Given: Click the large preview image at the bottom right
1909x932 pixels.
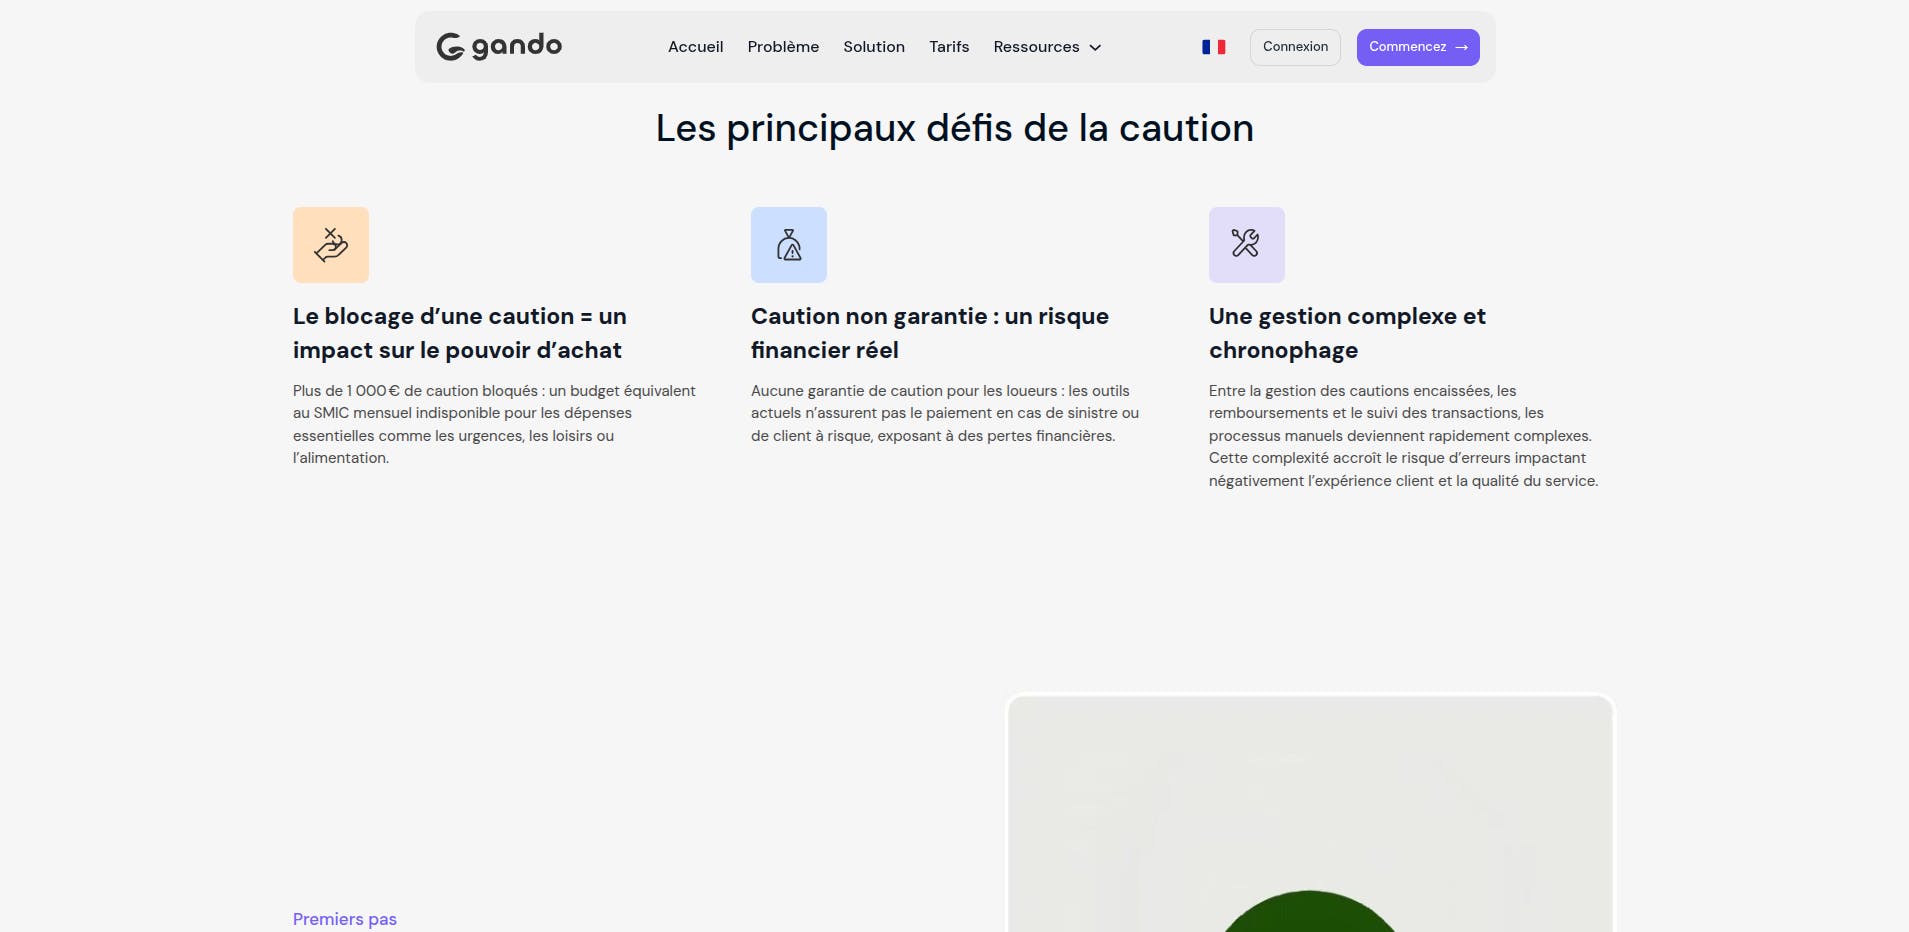Looking at the screenshot, I should [x=1310, y=815].
